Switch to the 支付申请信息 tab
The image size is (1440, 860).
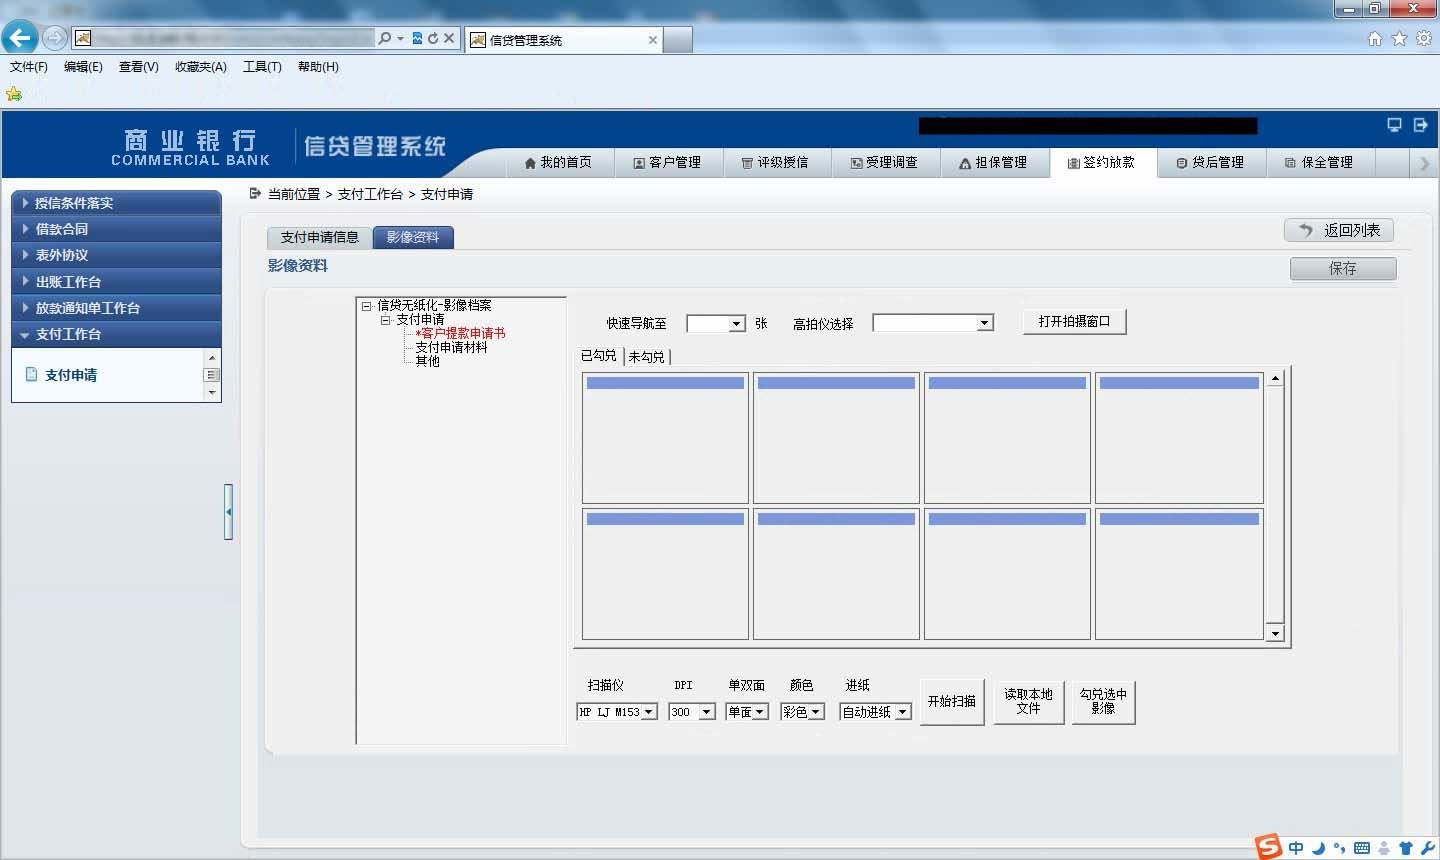pos(319,237)
